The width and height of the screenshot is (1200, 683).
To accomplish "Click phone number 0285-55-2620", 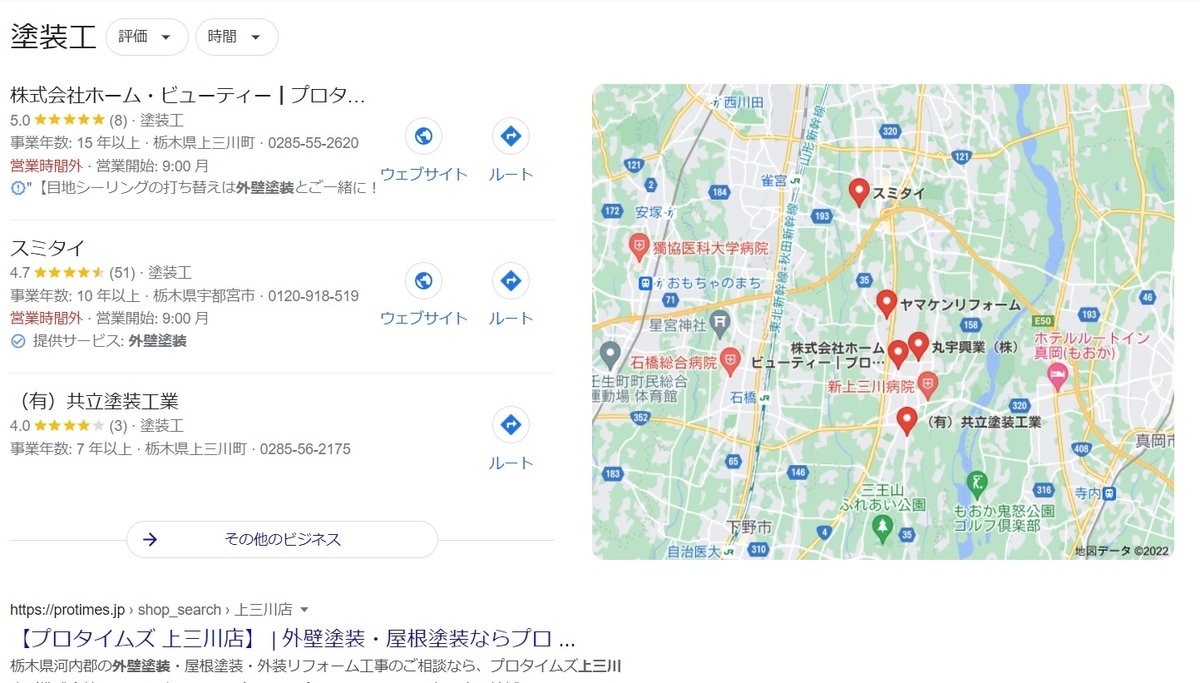I will (x=313, y=143).
